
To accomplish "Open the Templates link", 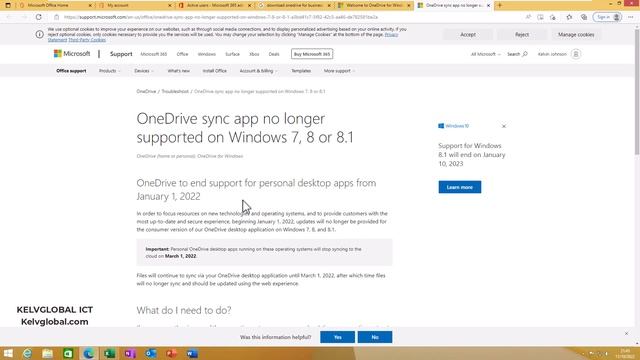I will point(301,71).
